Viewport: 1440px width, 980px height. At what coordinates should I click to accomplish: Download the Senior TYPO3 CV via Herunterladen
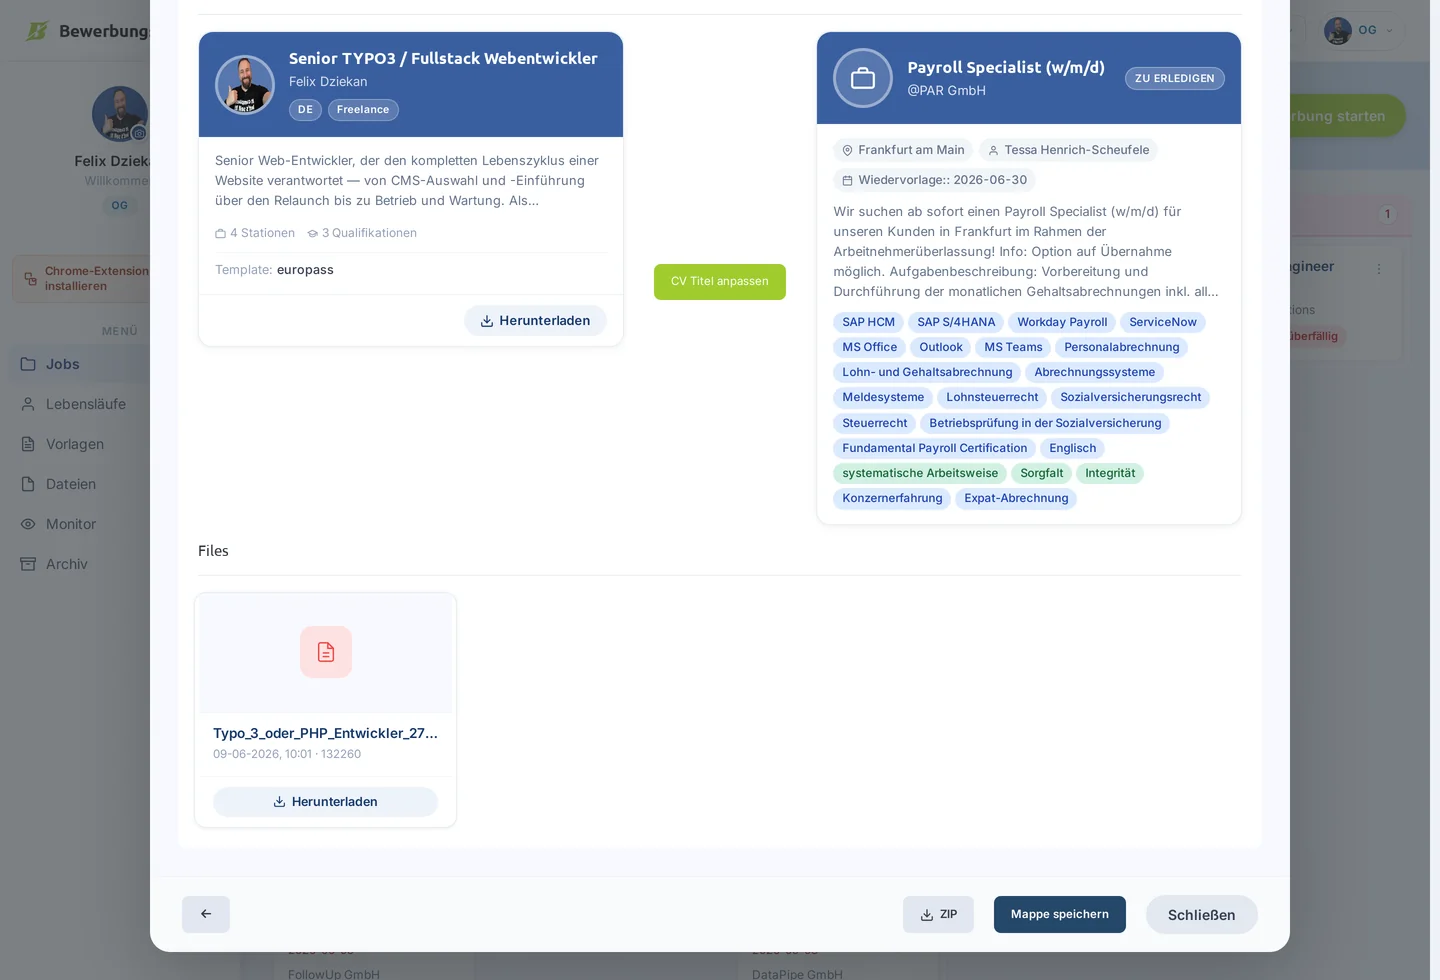pos(535,321)
